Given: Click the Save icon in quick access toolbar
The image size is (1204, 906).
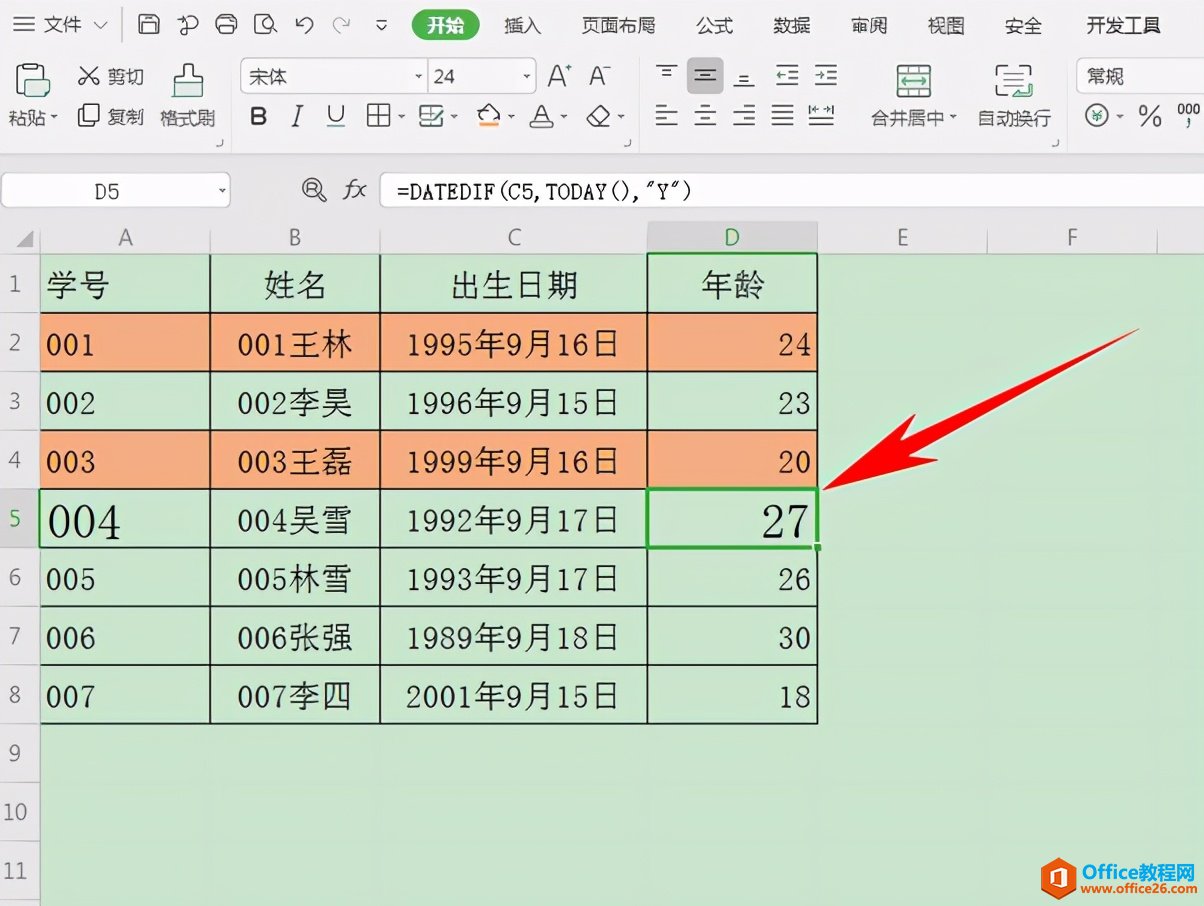Looking at the screenshot, I should tap(148, 25).
